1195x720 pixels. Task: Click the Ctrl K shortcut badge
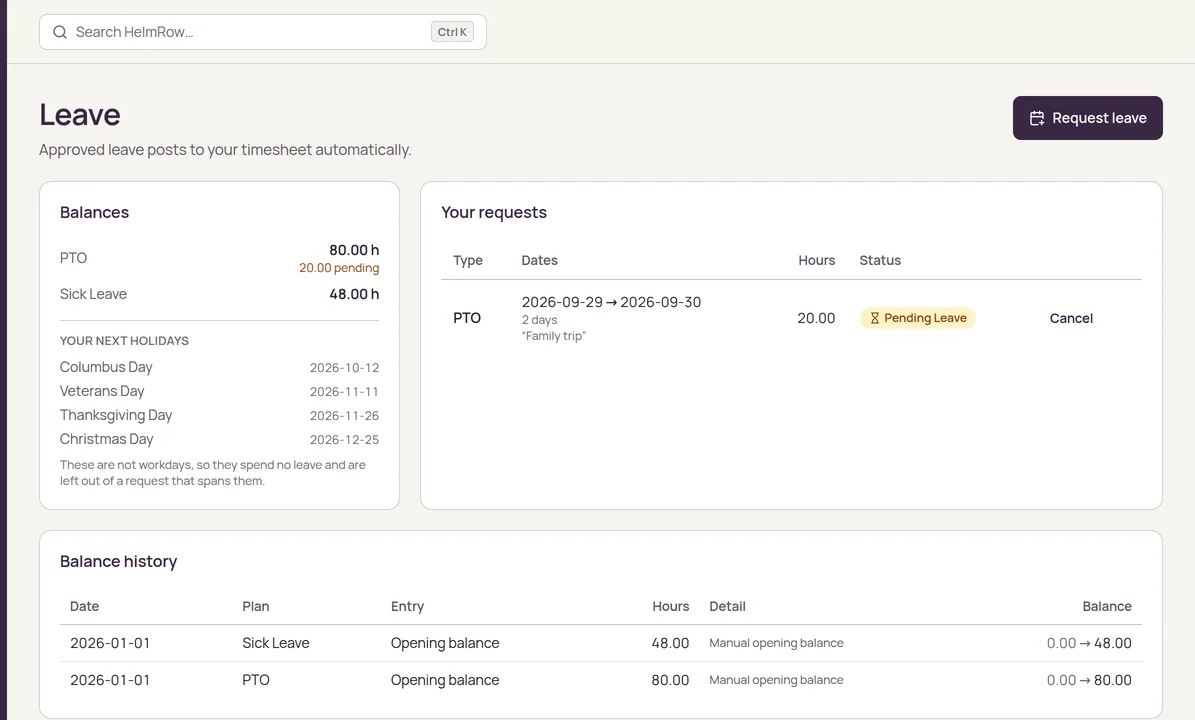click(x=452, y=32)
